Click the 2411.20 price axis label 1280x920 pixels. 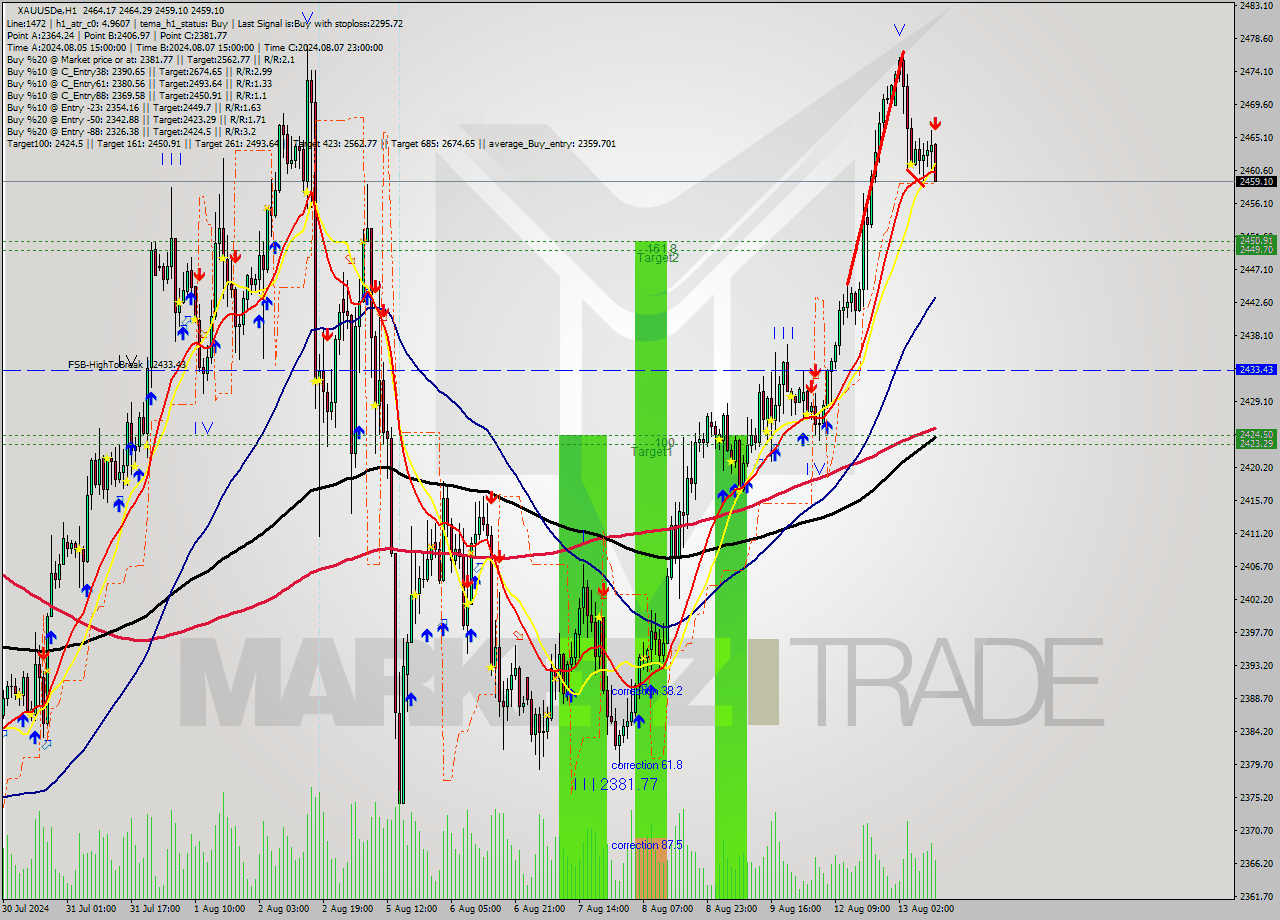point(1256,533)
